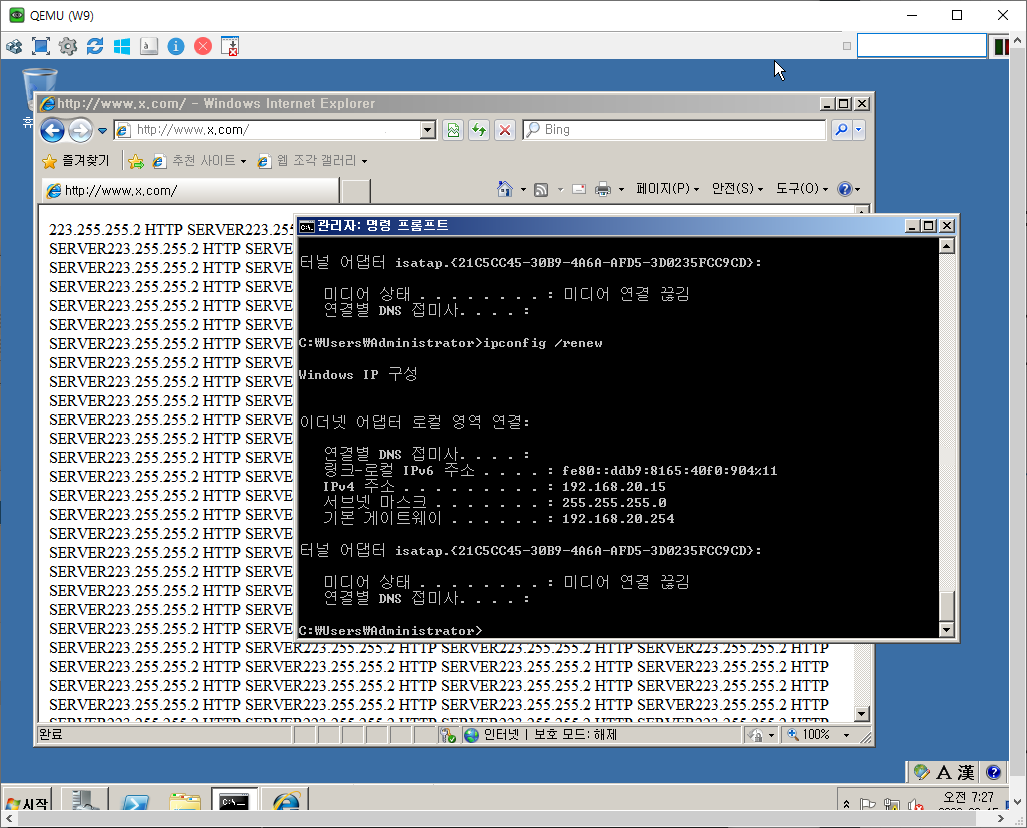Click the read mail icon

pos(579,190)
